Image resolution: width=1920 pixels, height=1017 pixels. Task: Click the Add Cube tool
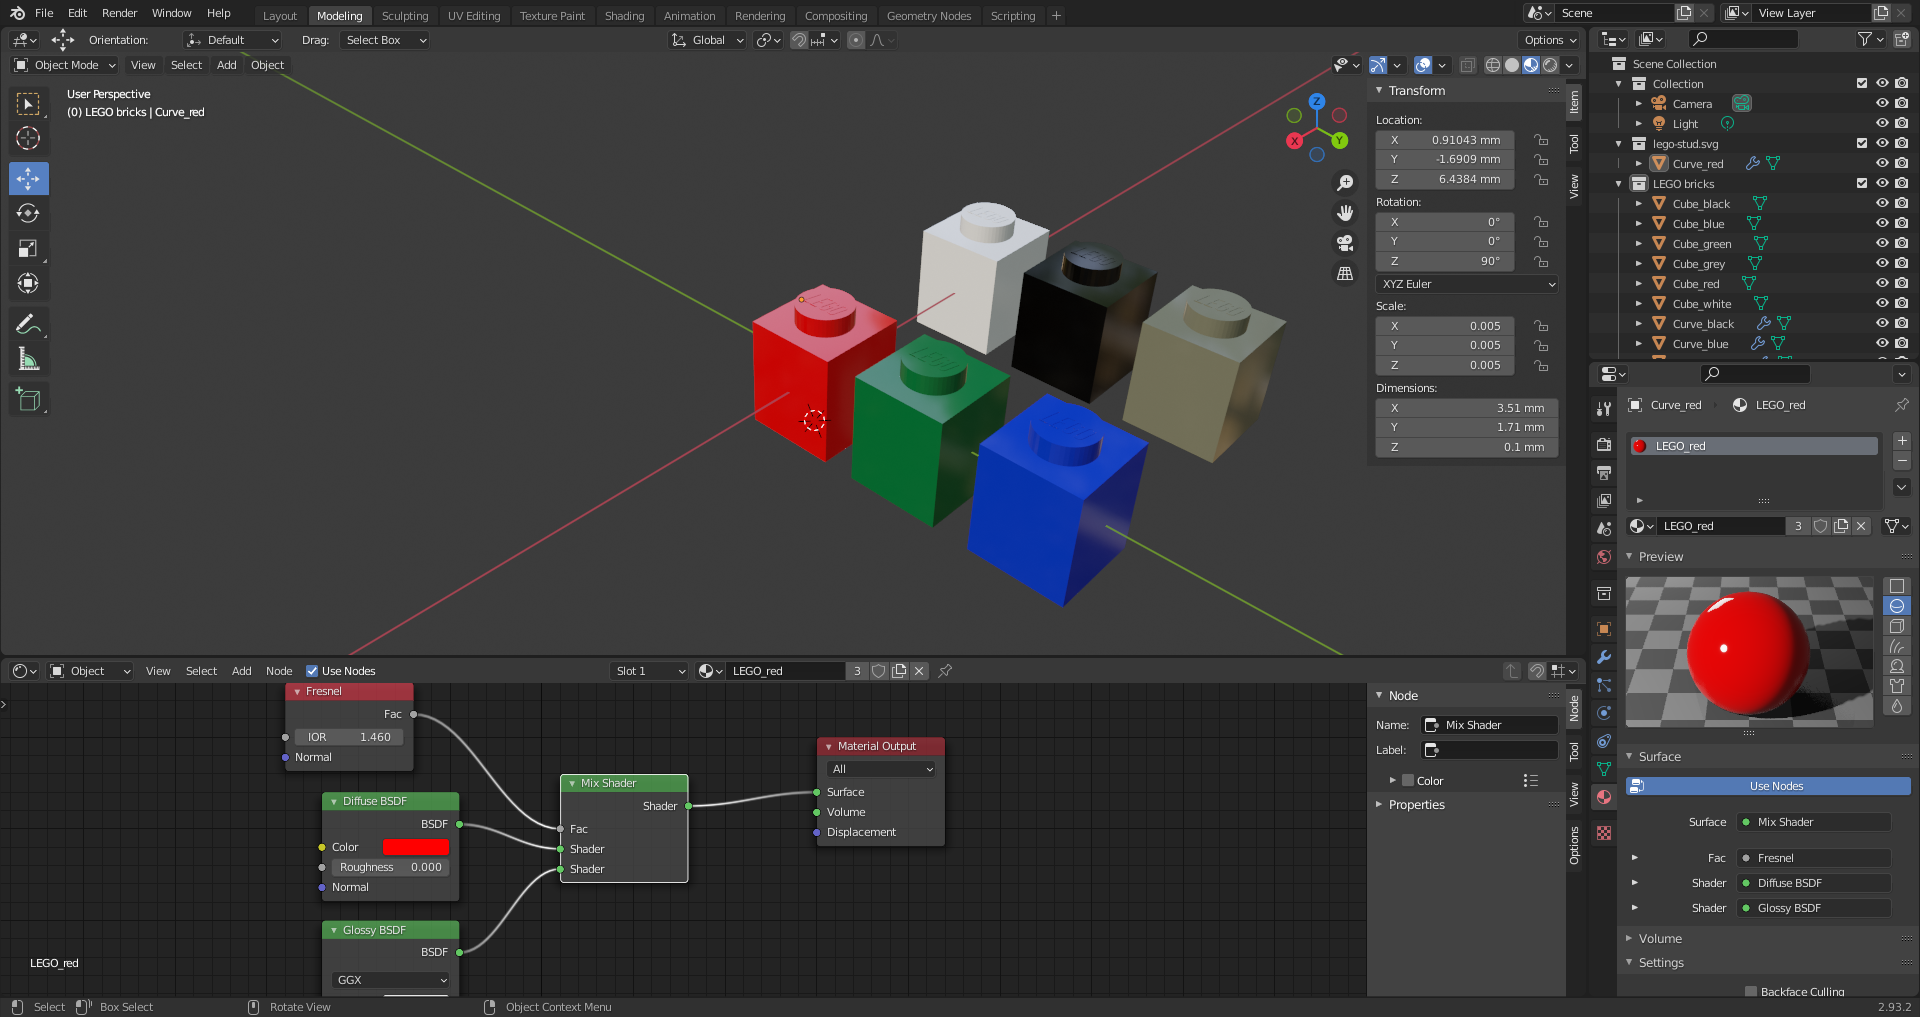click(x=28, y=400)
